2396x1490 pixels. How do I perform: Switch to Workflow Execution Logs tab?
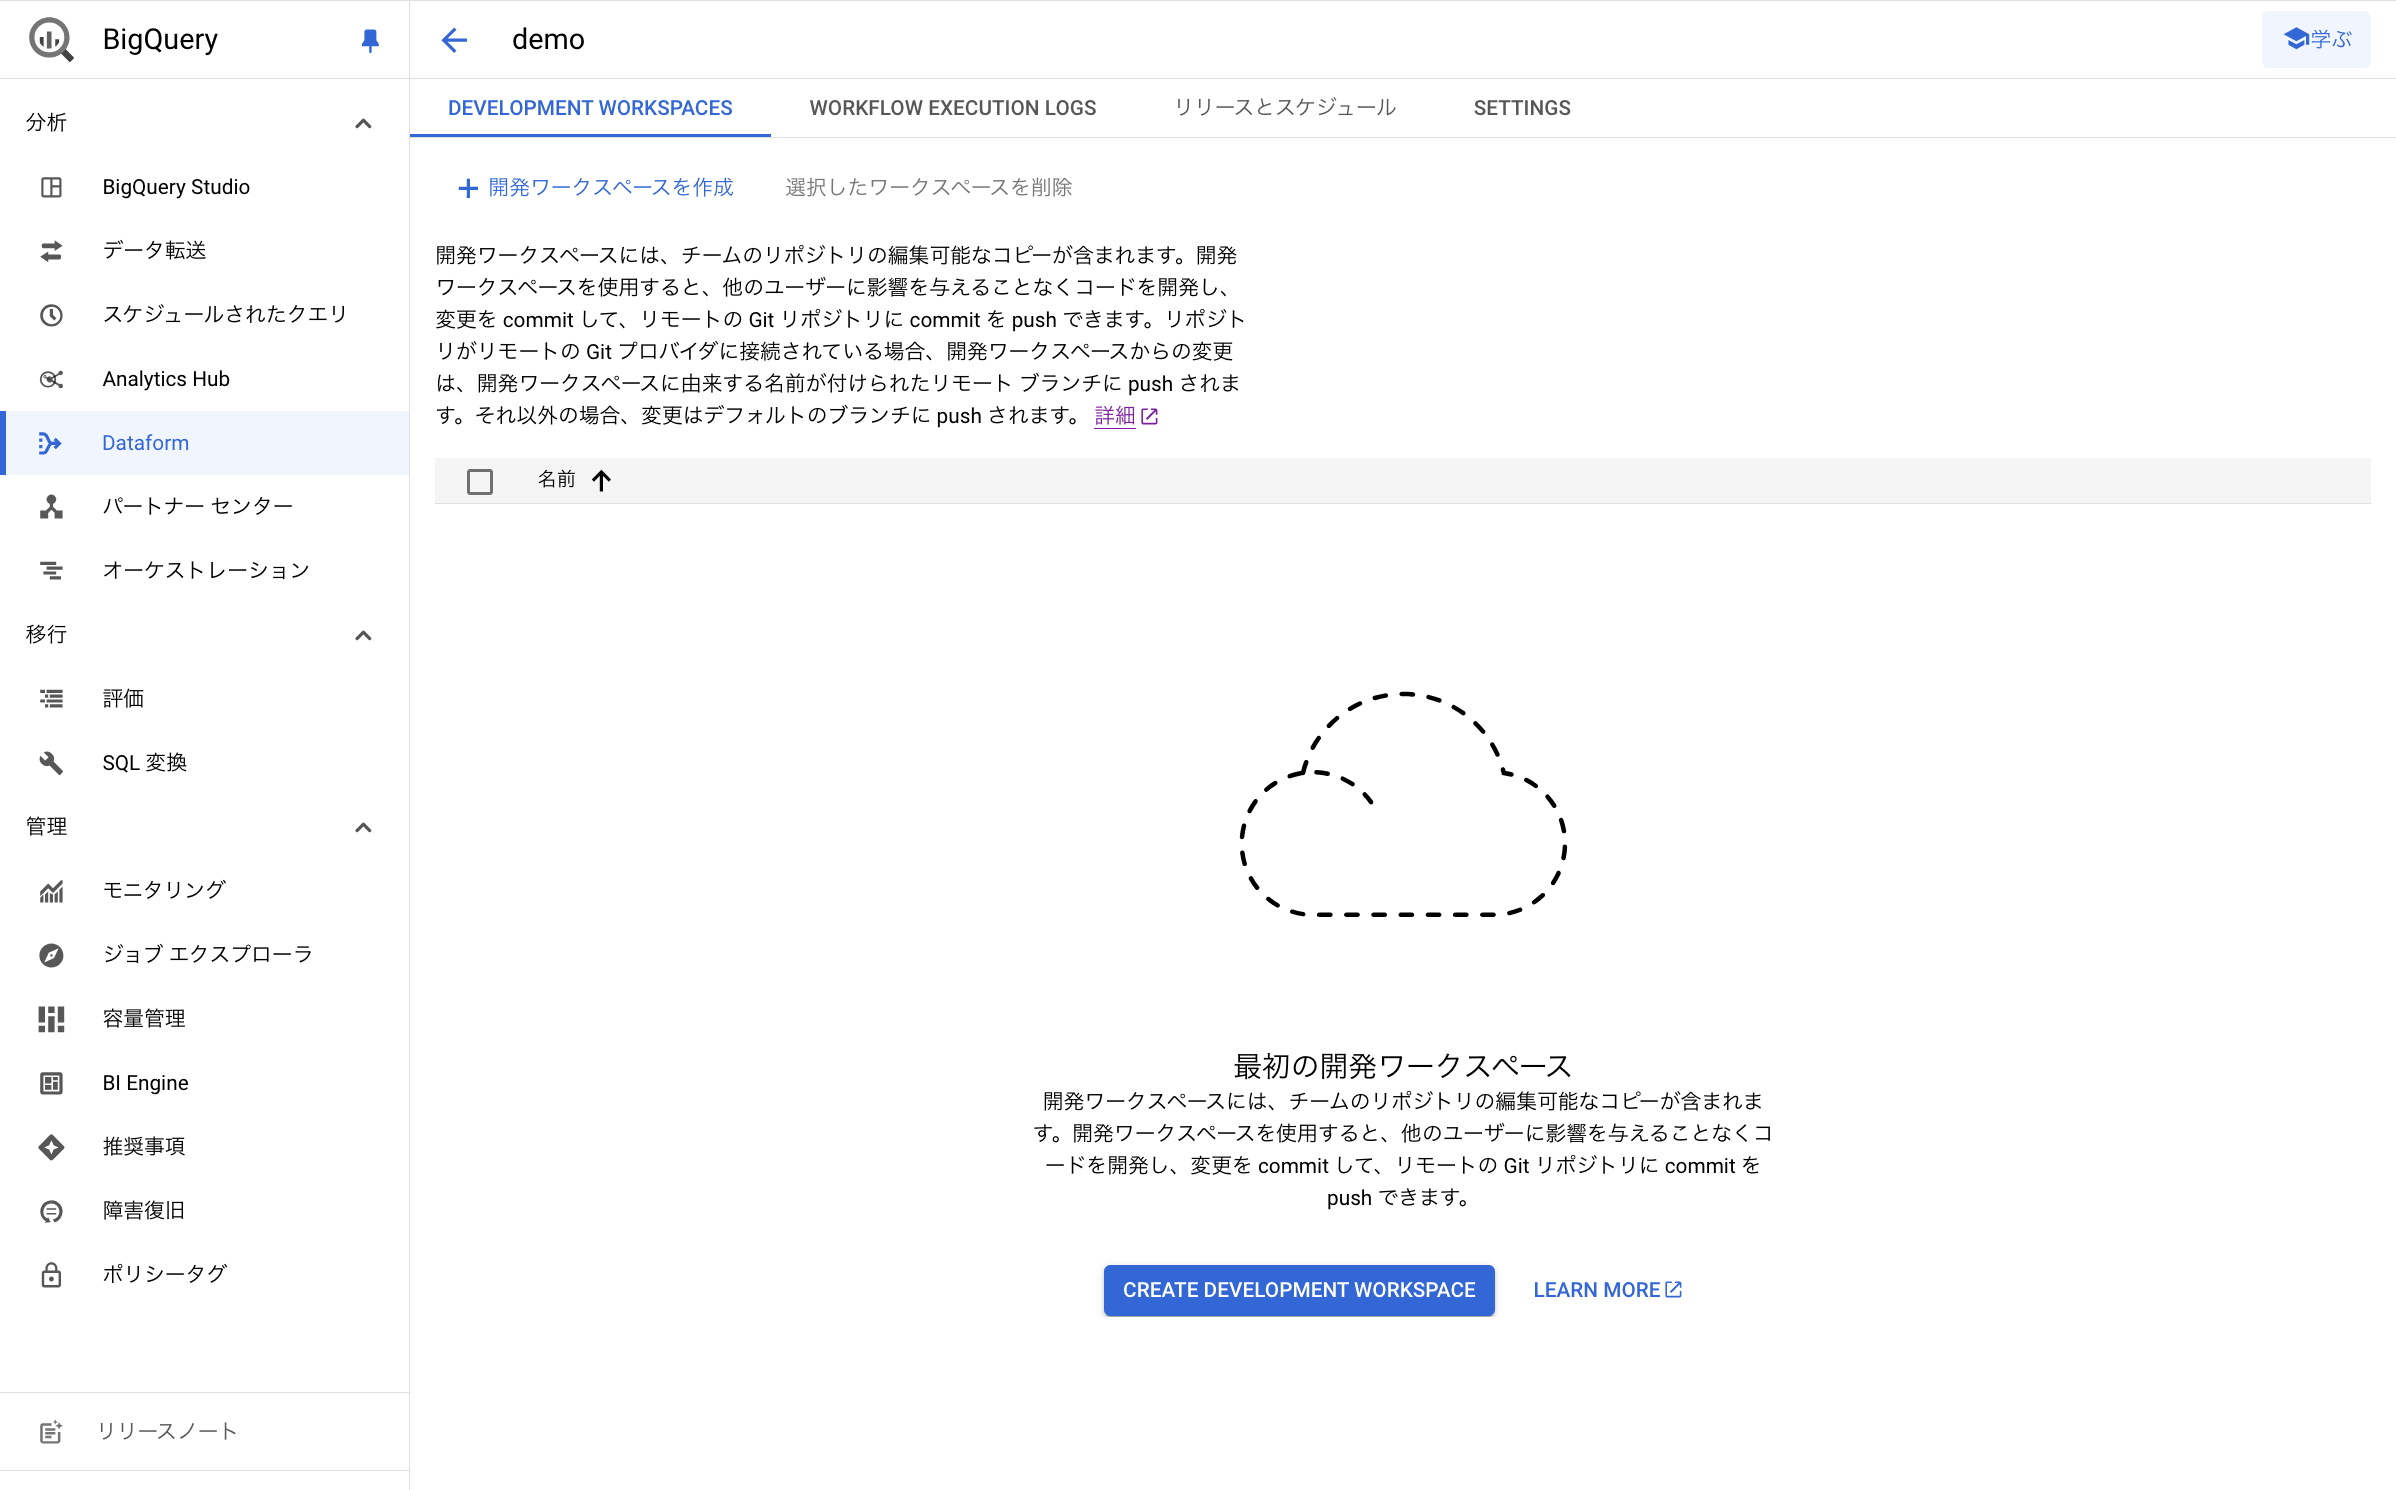tap(952, 108)
